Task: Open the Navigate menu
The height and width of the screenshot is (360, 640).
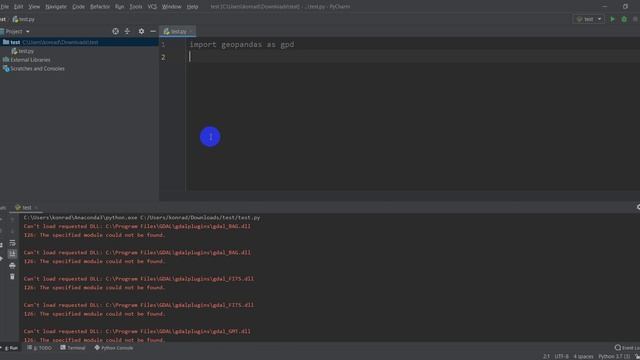Action: point(56,7)
